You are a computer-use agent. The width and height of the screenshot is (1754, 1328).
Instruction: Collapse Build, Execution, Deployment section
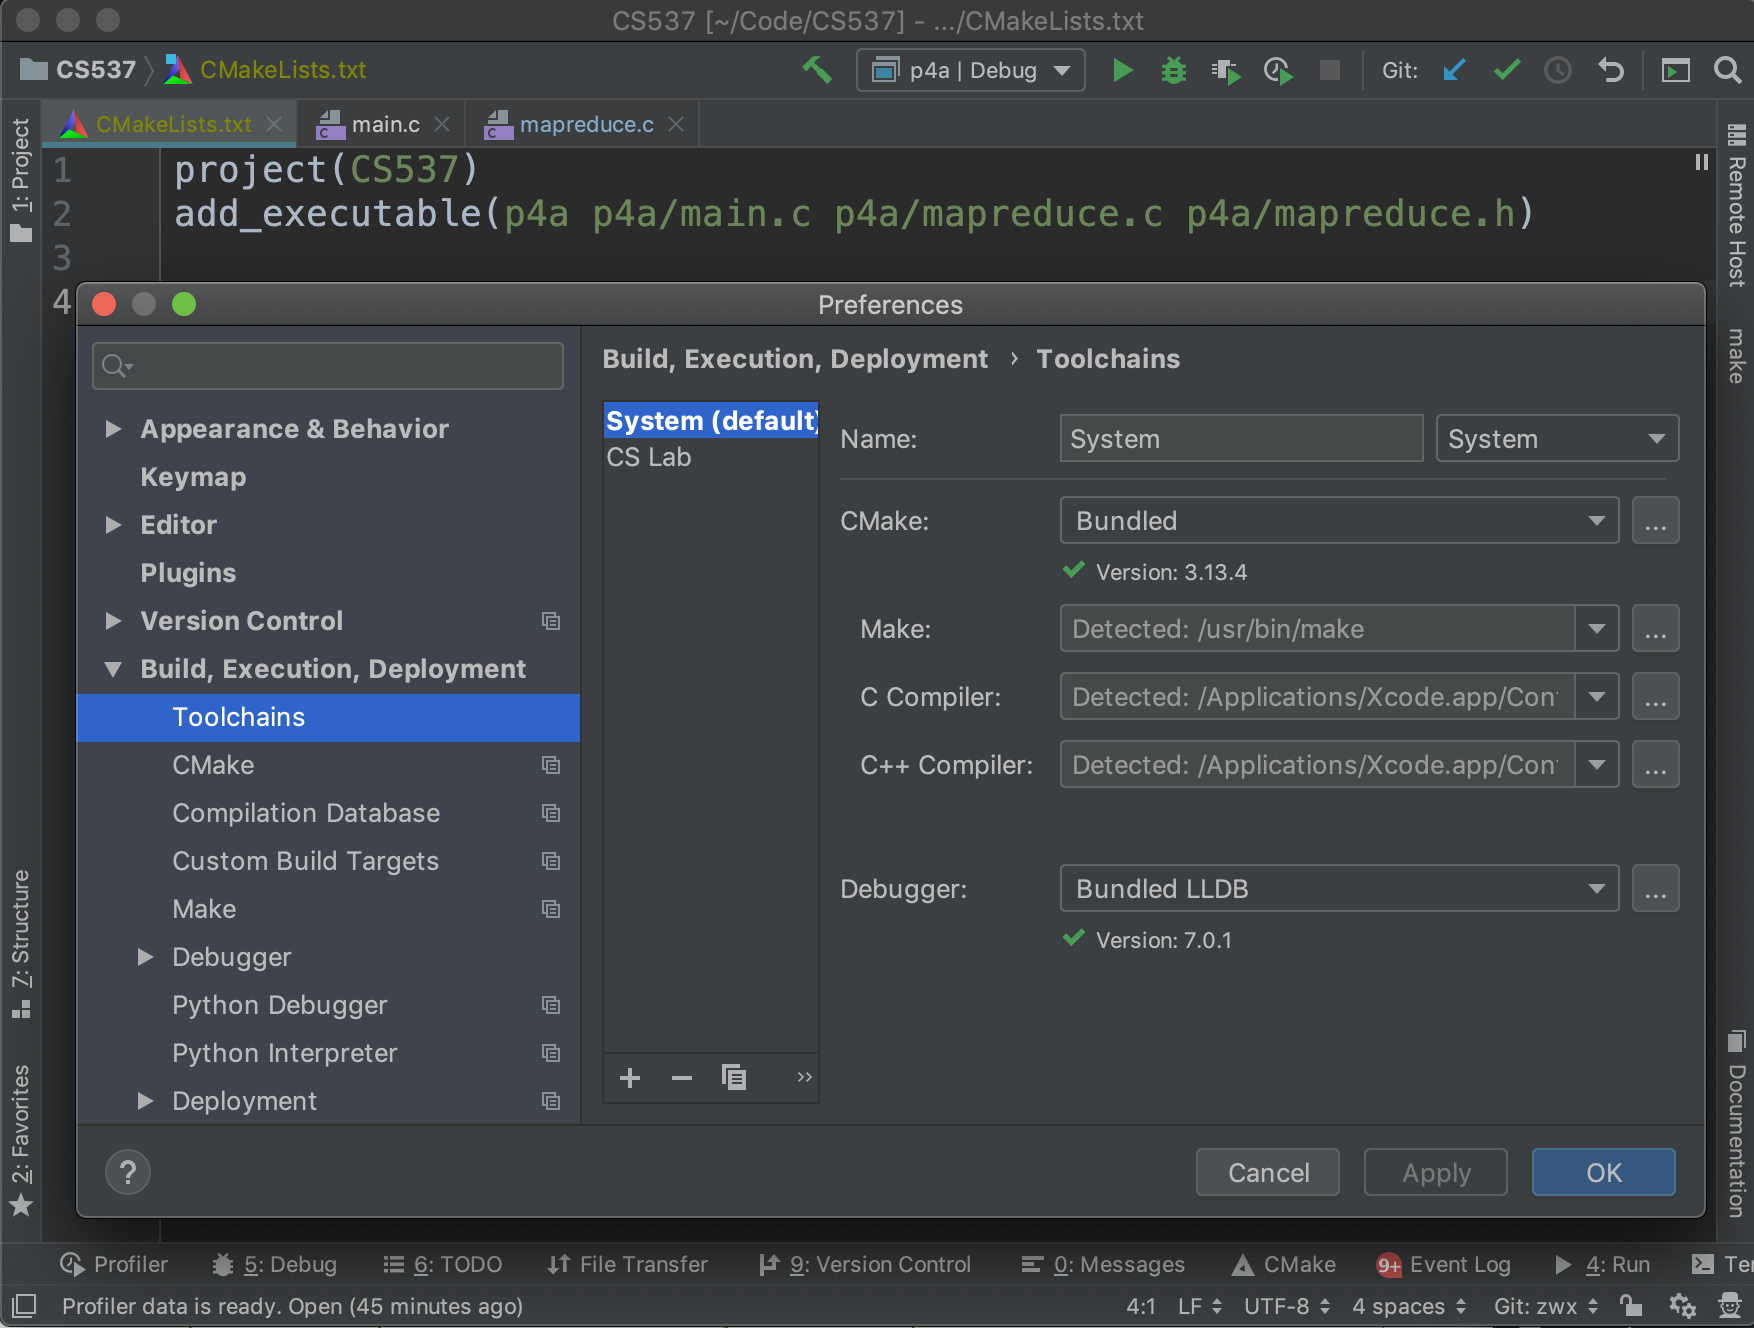click(x=114, y=669)
